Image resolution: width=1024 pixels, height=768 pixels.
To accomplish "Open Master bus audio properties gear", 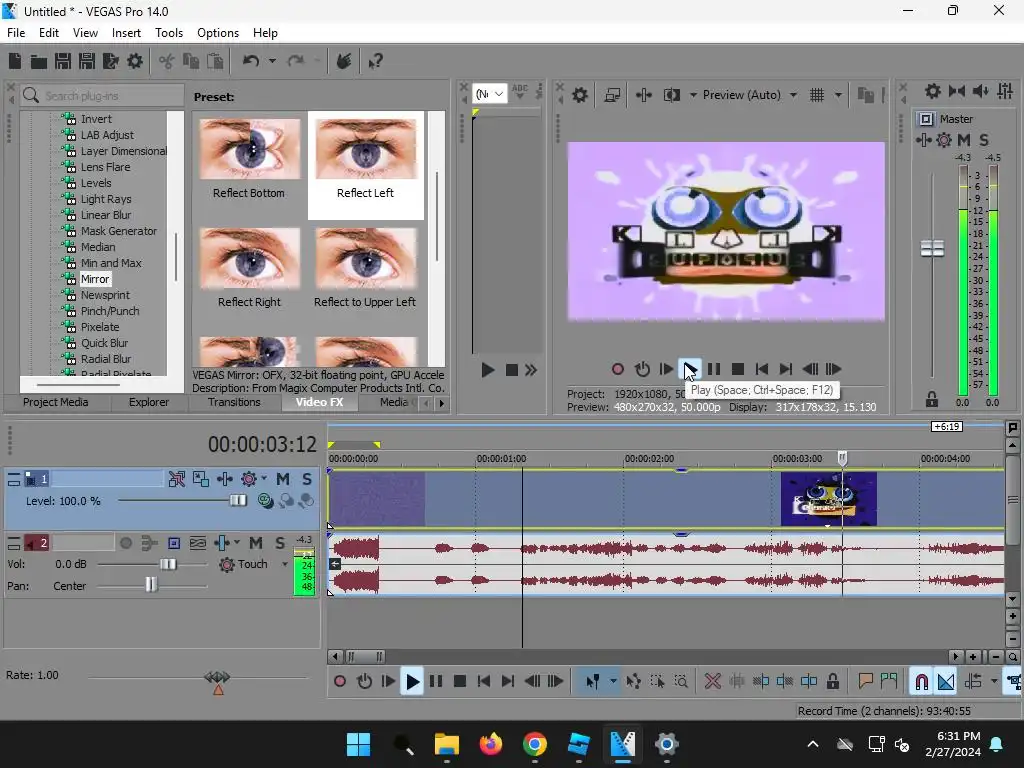I will point(933,91).
